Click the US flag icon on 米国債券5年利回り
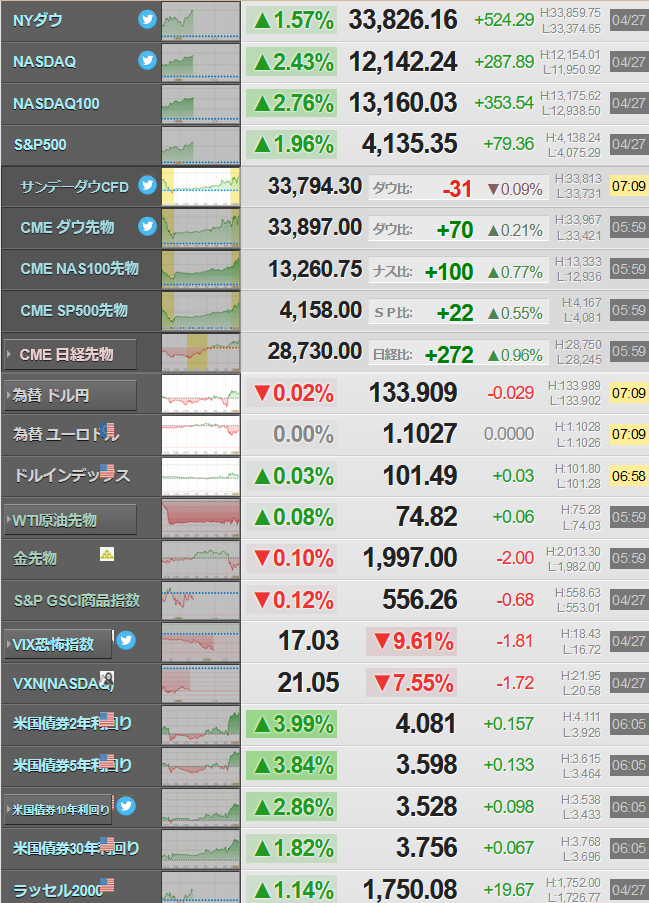The height and width of the screenshot is (903, 649). 107,761
